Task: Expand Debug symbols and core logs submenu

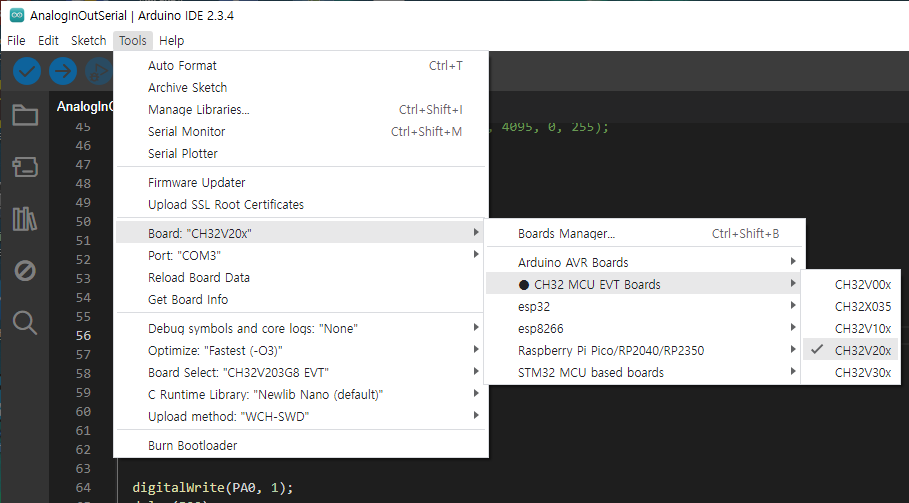Action: pos(301,329)
